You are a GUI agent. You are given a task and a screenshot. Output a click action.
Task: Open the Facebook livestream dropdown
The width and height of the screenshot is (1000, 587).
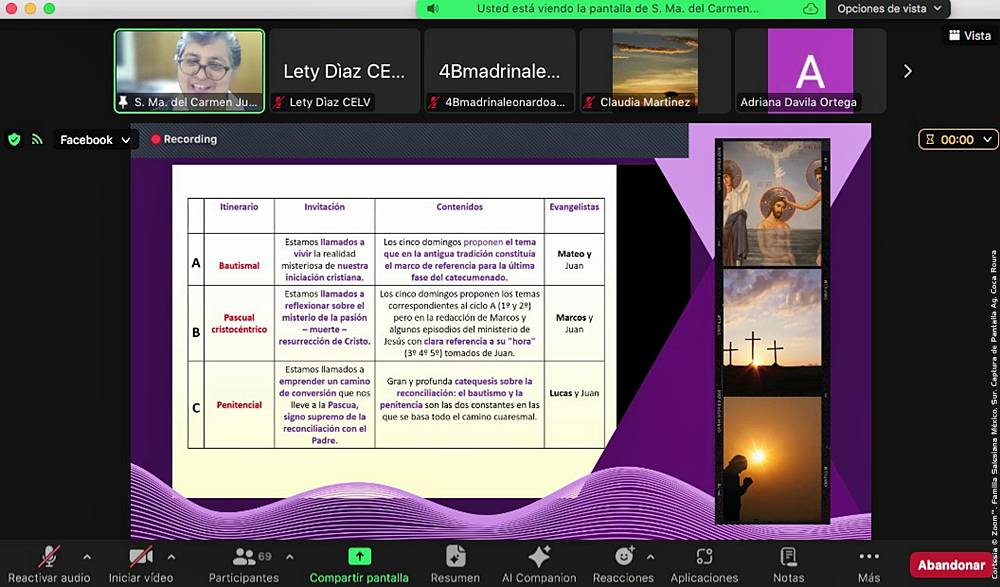[x=94, y=140]
